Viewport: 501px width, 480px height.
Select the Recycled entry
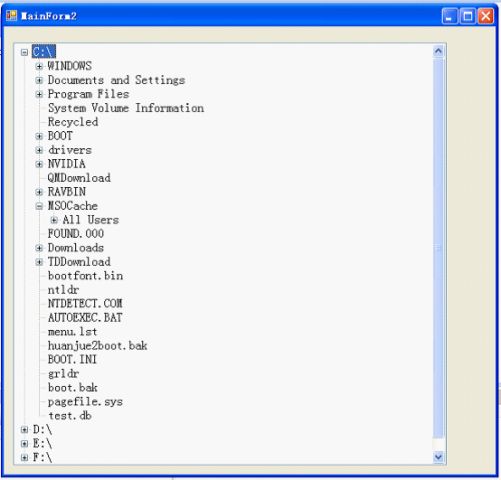point(73,122)
